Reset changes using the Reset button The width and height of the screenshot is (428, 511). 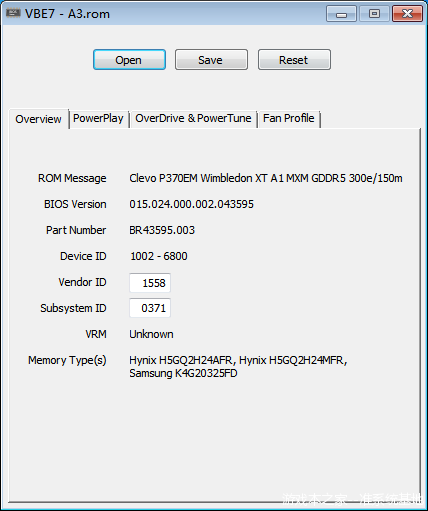tap(294, 60)
